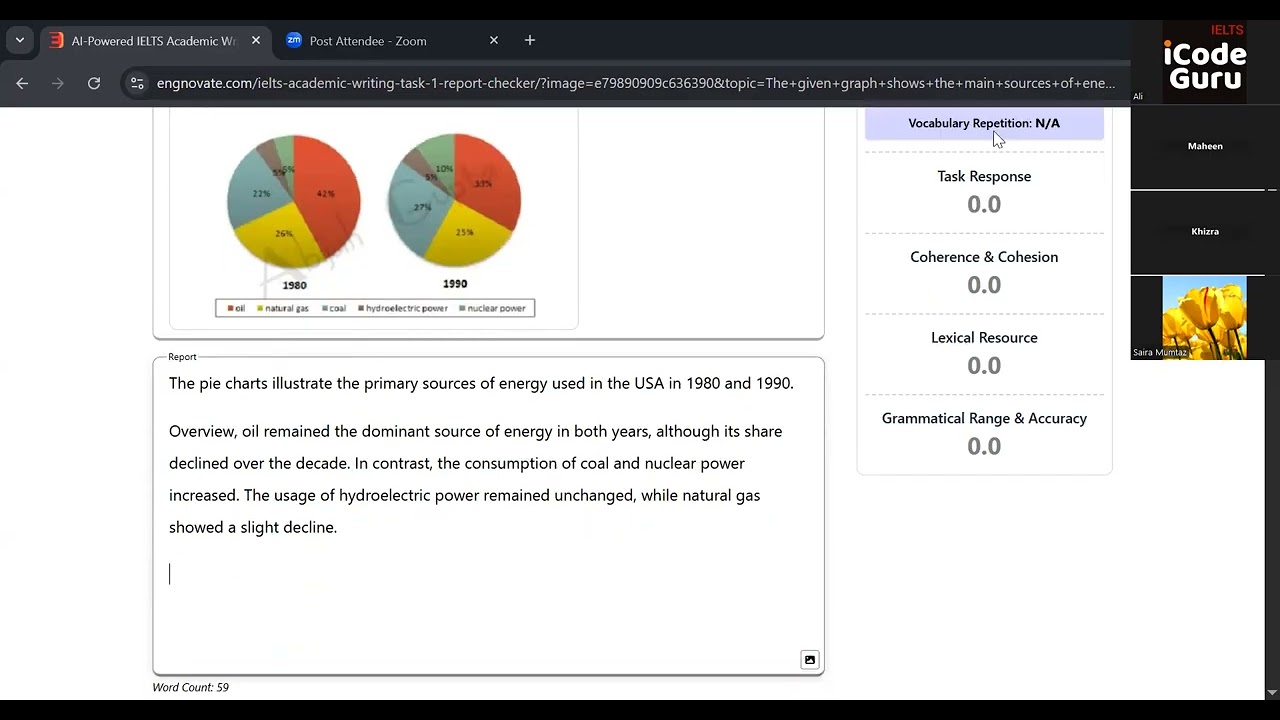Click the Grammatical Range & Accuracy score
The image size is (1280, 720).
pos(984,446)
